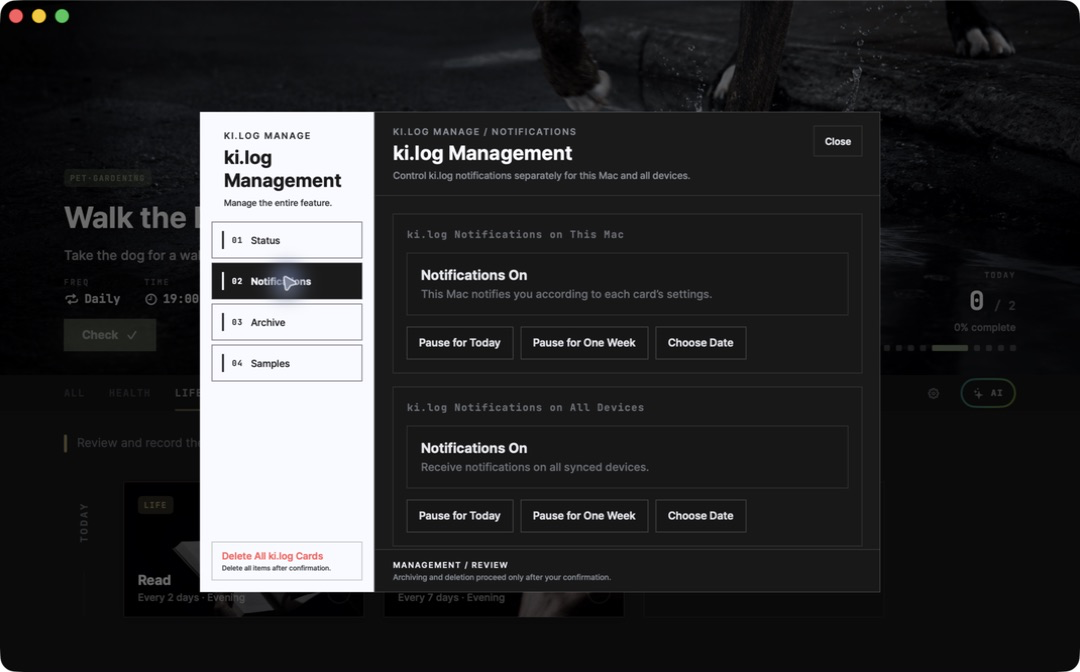Select the Notifications sidebar item

click(x=287, y=281)
